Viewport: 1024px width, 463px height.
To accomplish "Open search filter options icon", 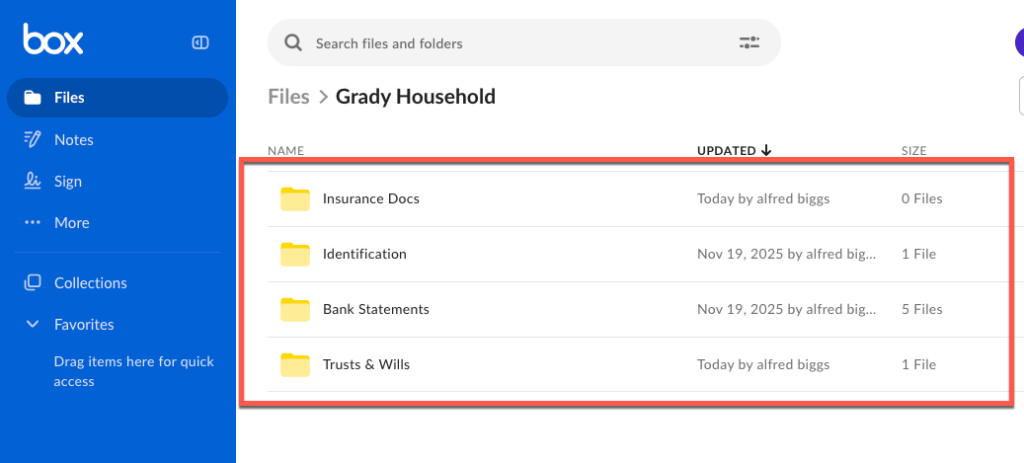I will click(x=749, y=43).
